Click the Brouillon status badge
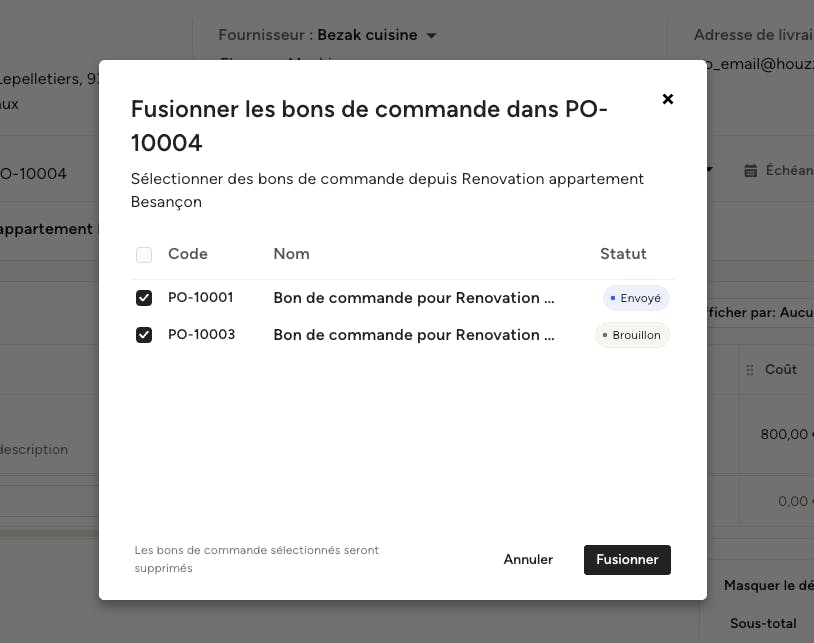 632,335
